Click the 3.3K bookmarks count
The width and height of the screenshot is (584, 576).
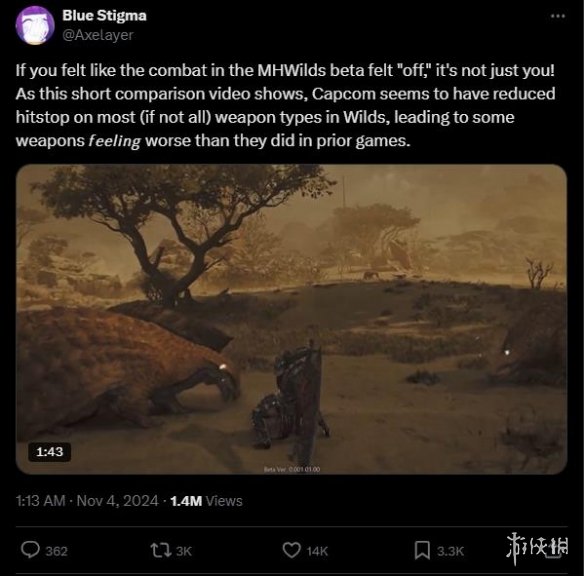click(450, 551)
